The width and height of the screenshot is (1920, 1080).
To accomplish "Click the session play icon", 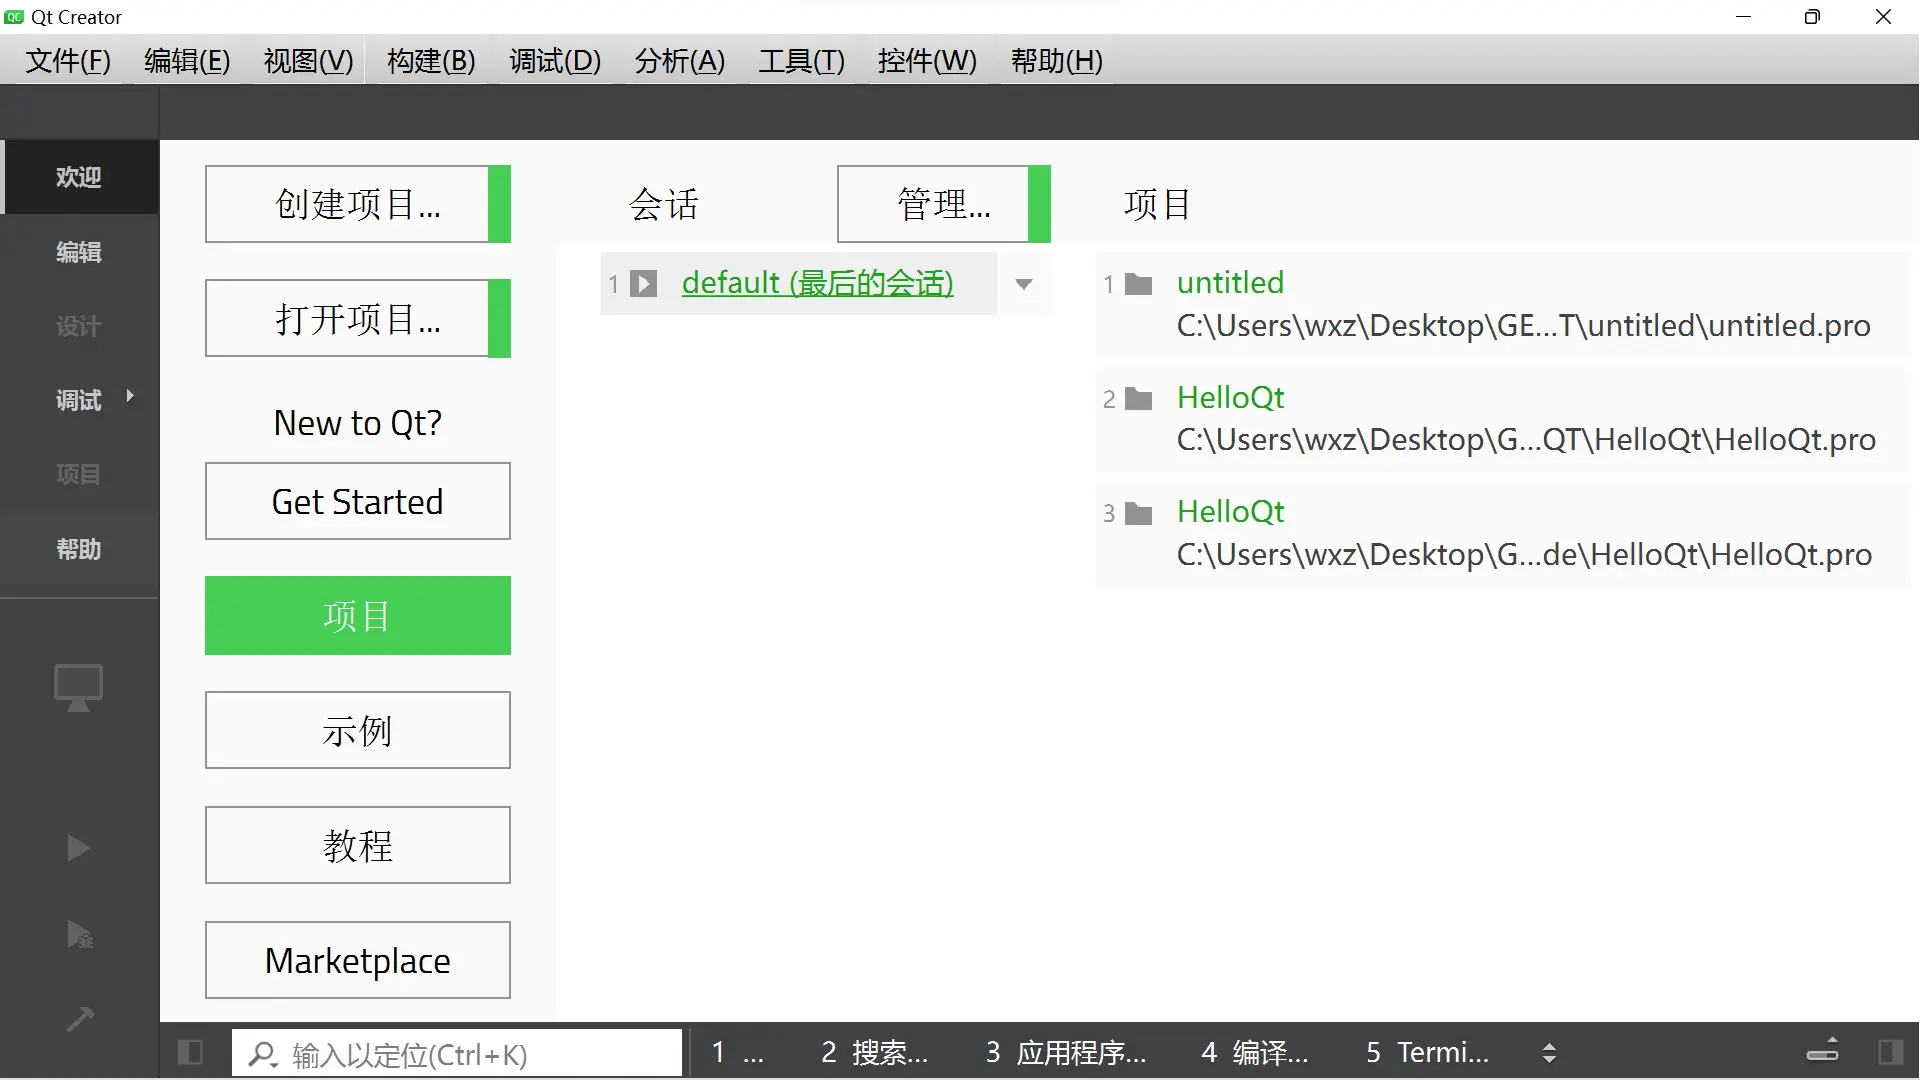I will [x=644, y=284].
